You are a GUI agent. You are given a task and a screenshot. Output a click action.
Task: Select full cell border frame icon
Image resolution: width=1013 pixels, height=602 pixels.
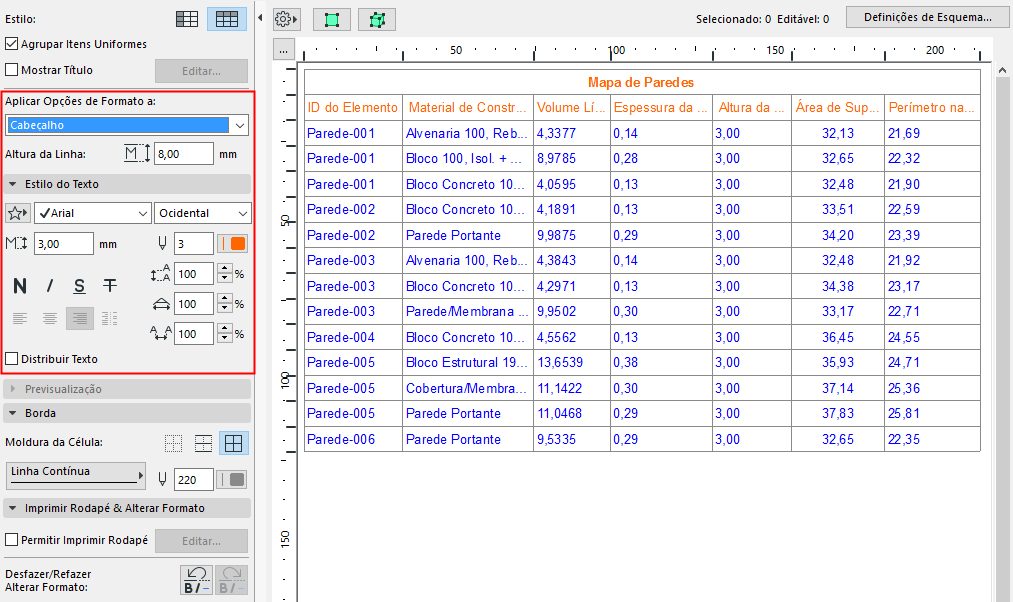[x=234, y=444]
